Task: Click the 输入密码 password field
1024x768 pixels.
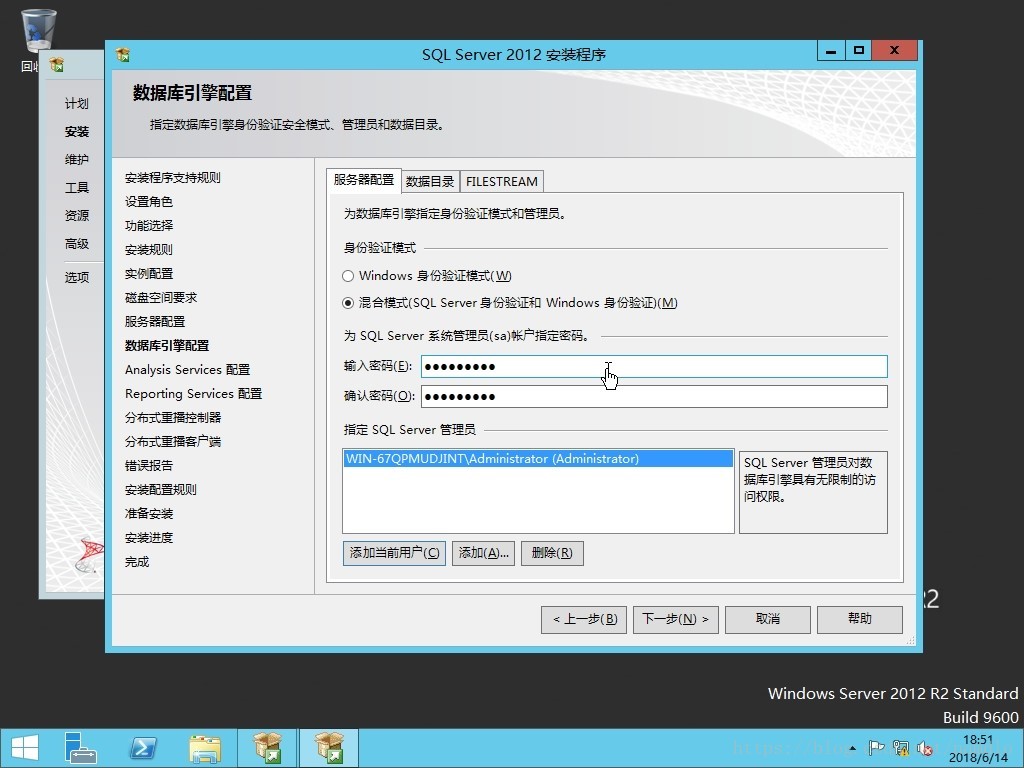Action: coord(654,366)
